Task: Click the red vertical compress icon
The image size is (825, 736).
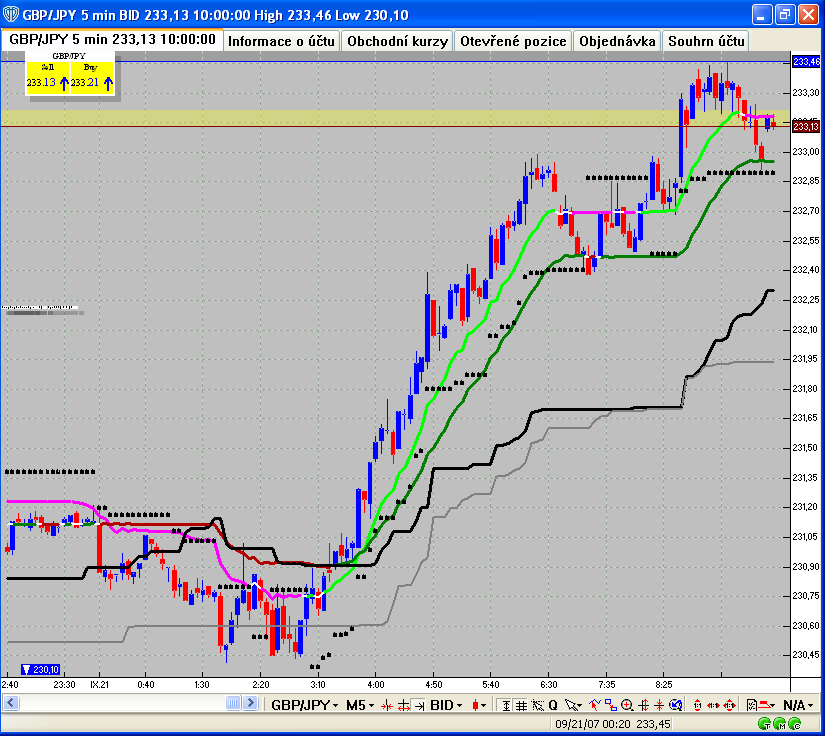Action: click(659, 705)
